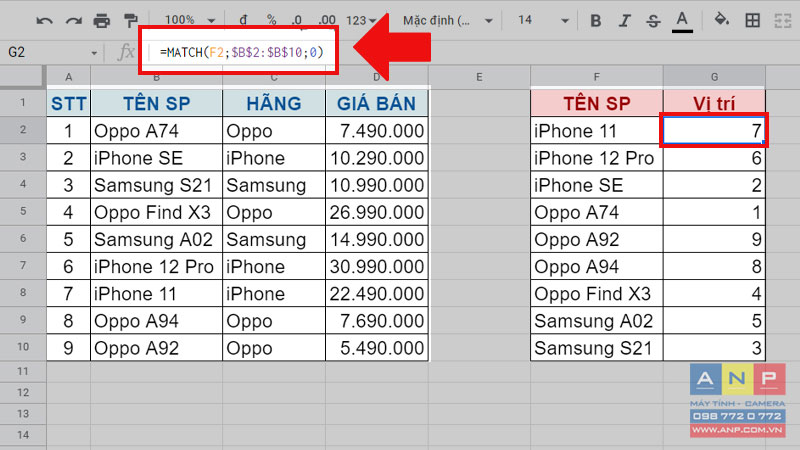Screen dimensions: 800x450
Task: Click price cell 7.490.000
Action: (x=377, y=131)
